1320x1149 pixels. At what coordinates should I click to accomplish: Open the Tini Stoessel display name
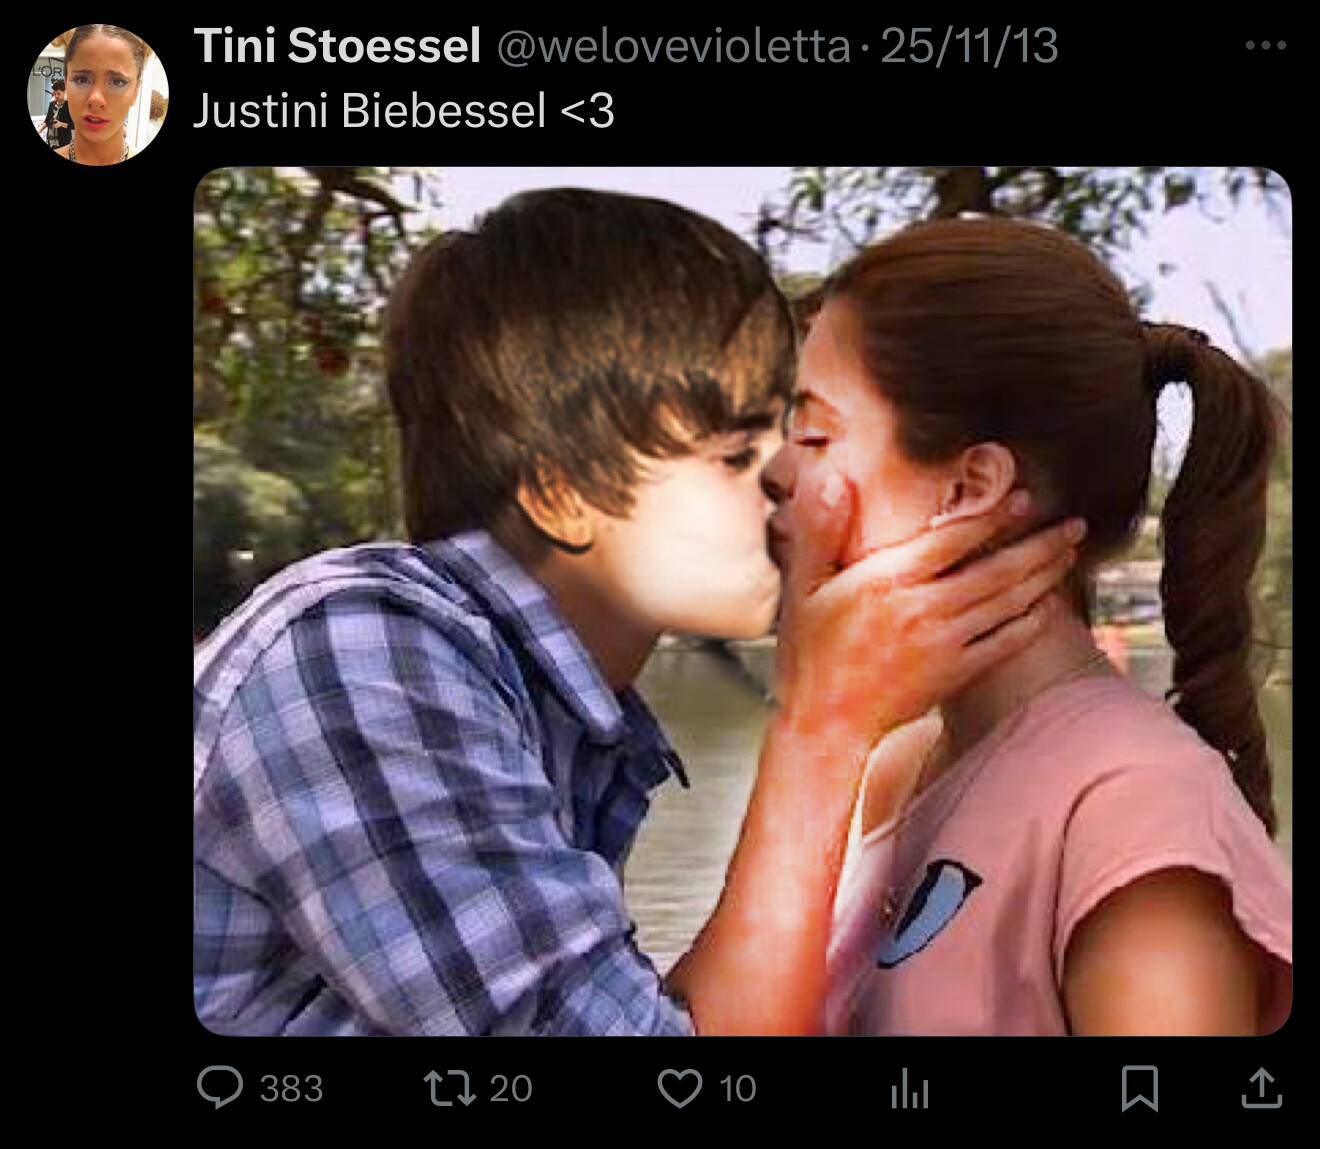click(337, 46)
